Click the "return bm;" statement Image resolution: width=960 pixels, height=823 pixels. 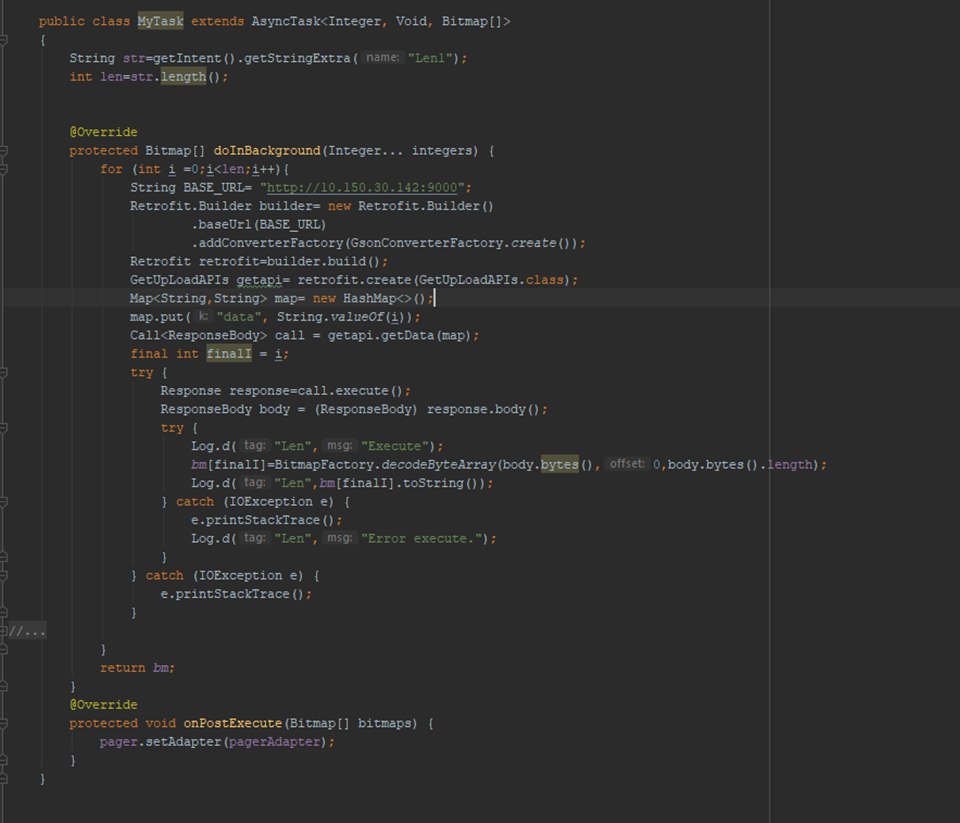(137, 668)
